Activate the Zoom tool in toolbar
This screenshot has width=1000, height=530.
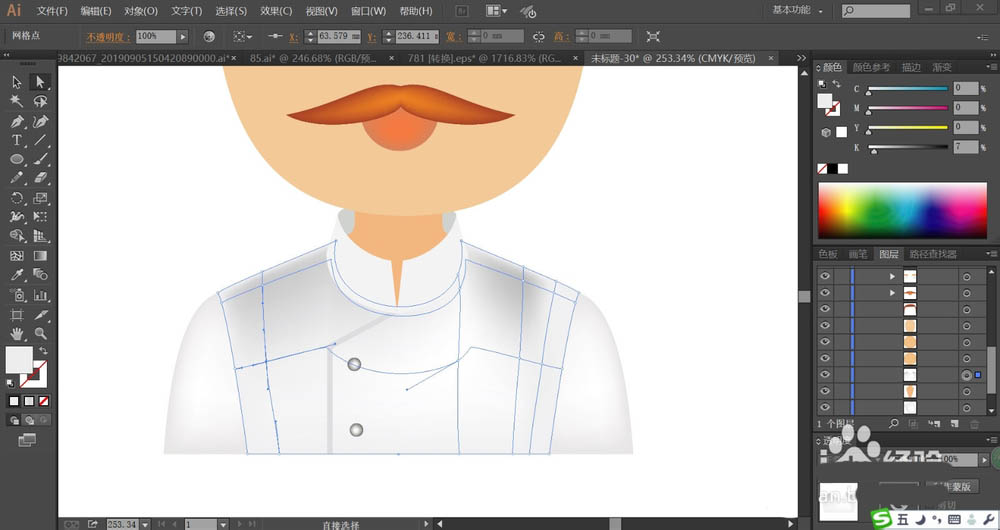pyautogui.click(x=40, y=333)
